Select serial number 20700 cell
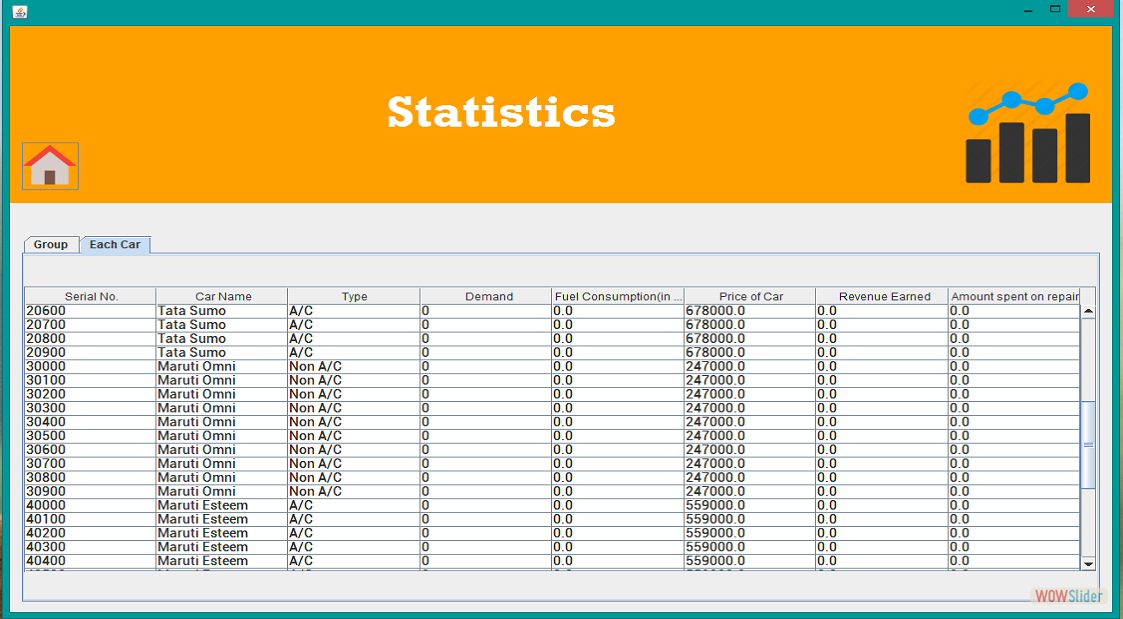This screenshot has height=619, width=1123. pyautogui.click(x=90, y=325)
